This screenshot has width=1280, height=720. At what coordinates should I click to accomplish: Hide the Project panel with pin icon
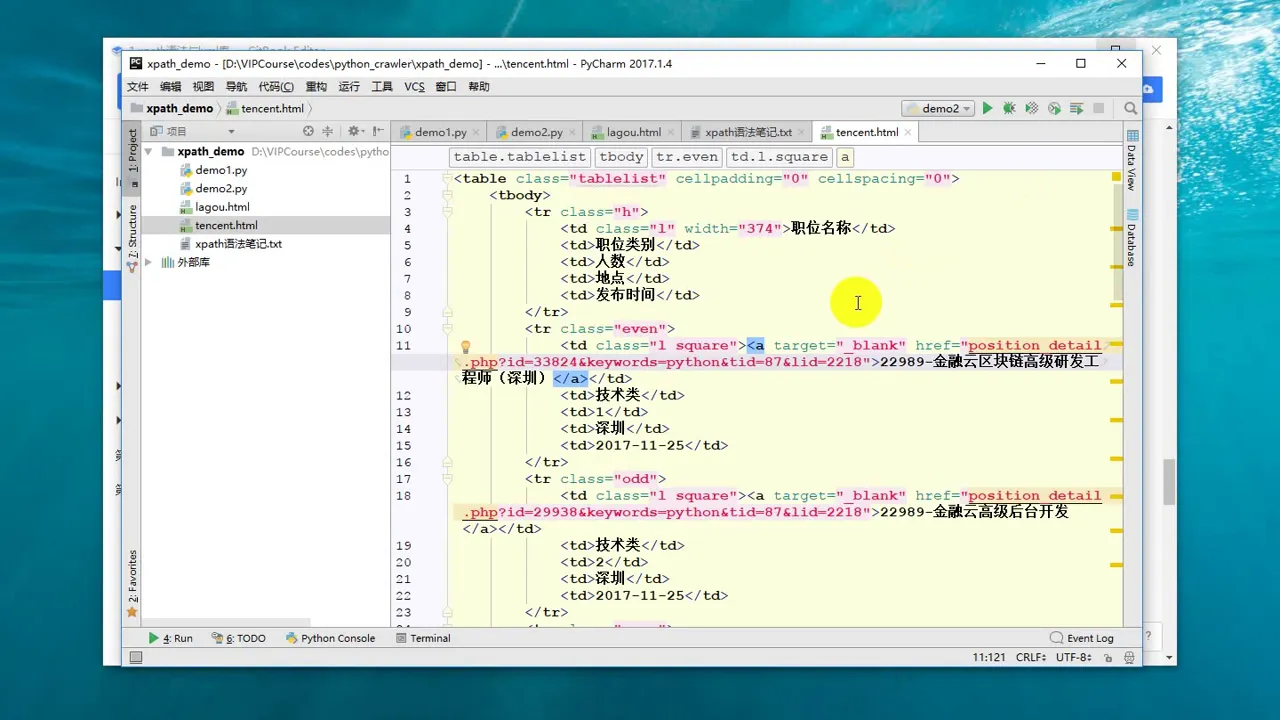click(378, 131)
